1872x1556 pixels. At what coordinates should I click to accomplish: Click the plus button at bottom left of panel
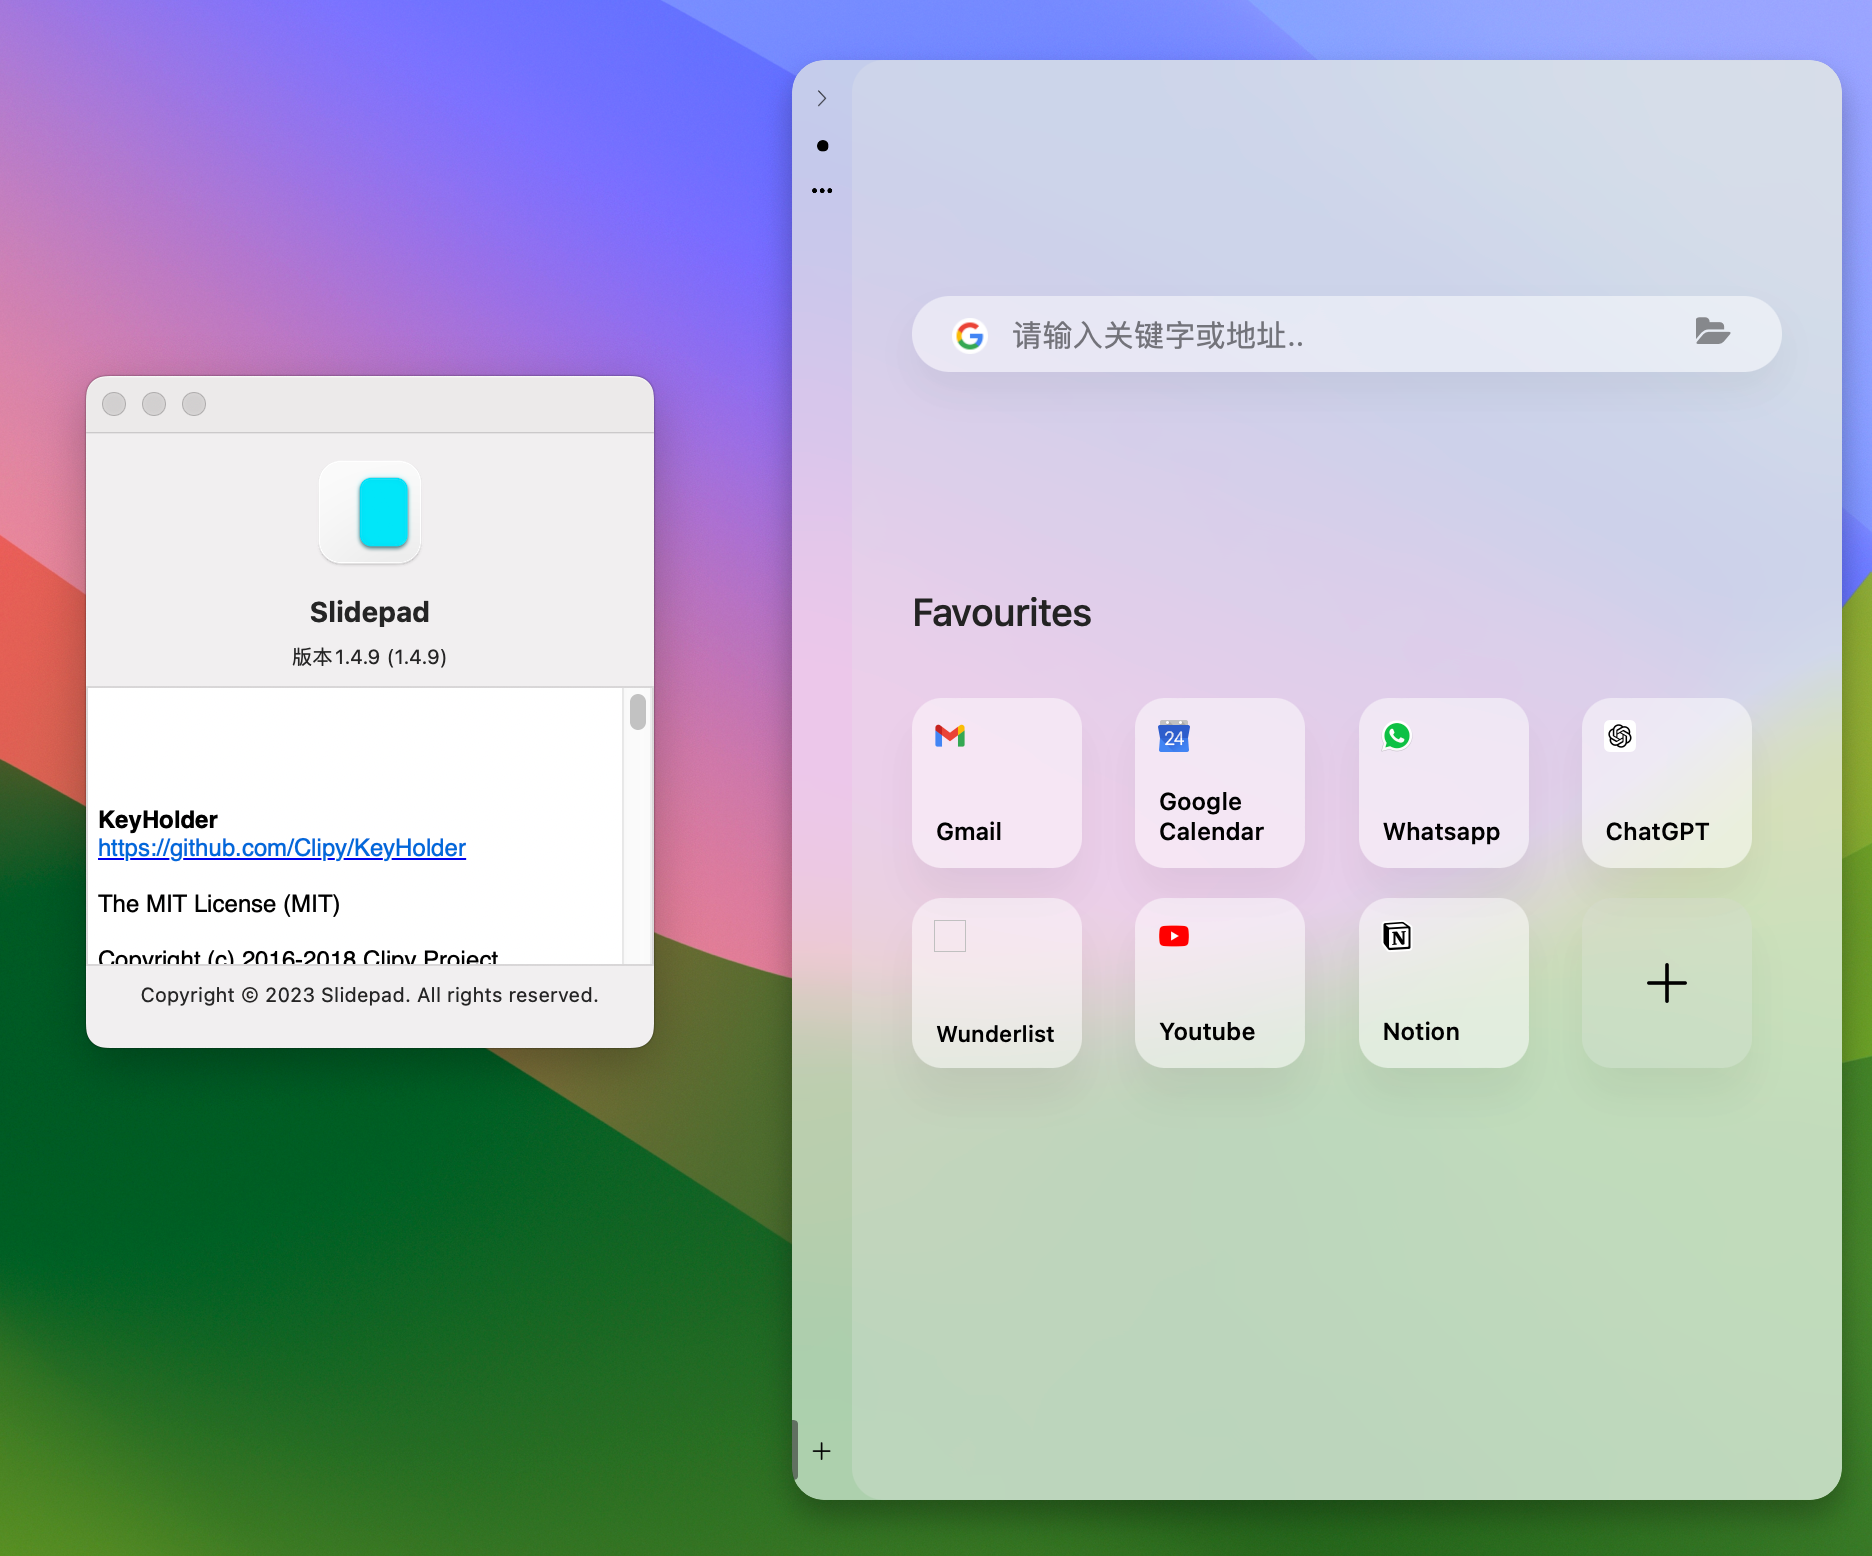tap(821, 1451)
